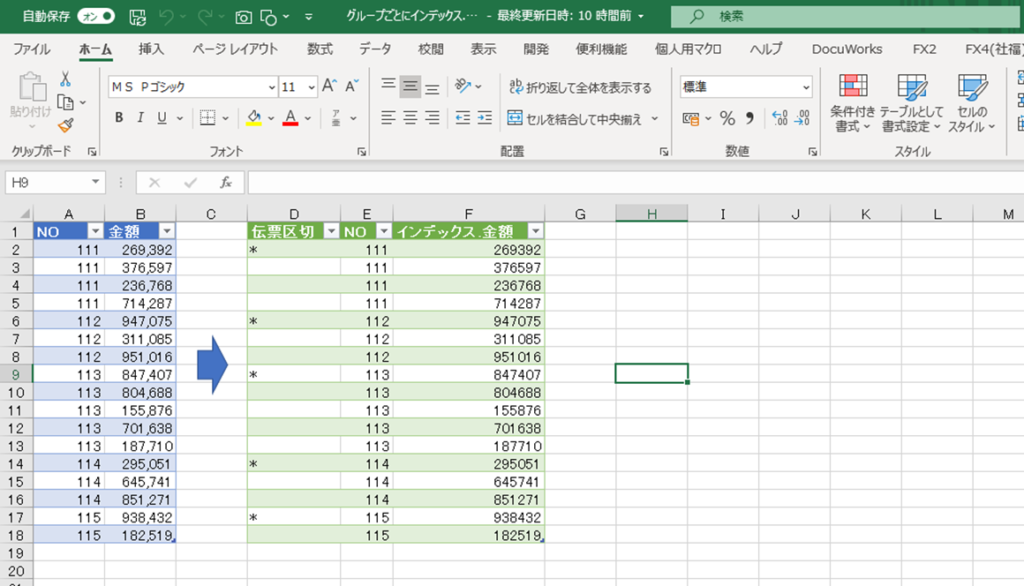The height and width of the screenshot is (586, 1024).
Task: Click Align Left icon
Action: [388, 118]
